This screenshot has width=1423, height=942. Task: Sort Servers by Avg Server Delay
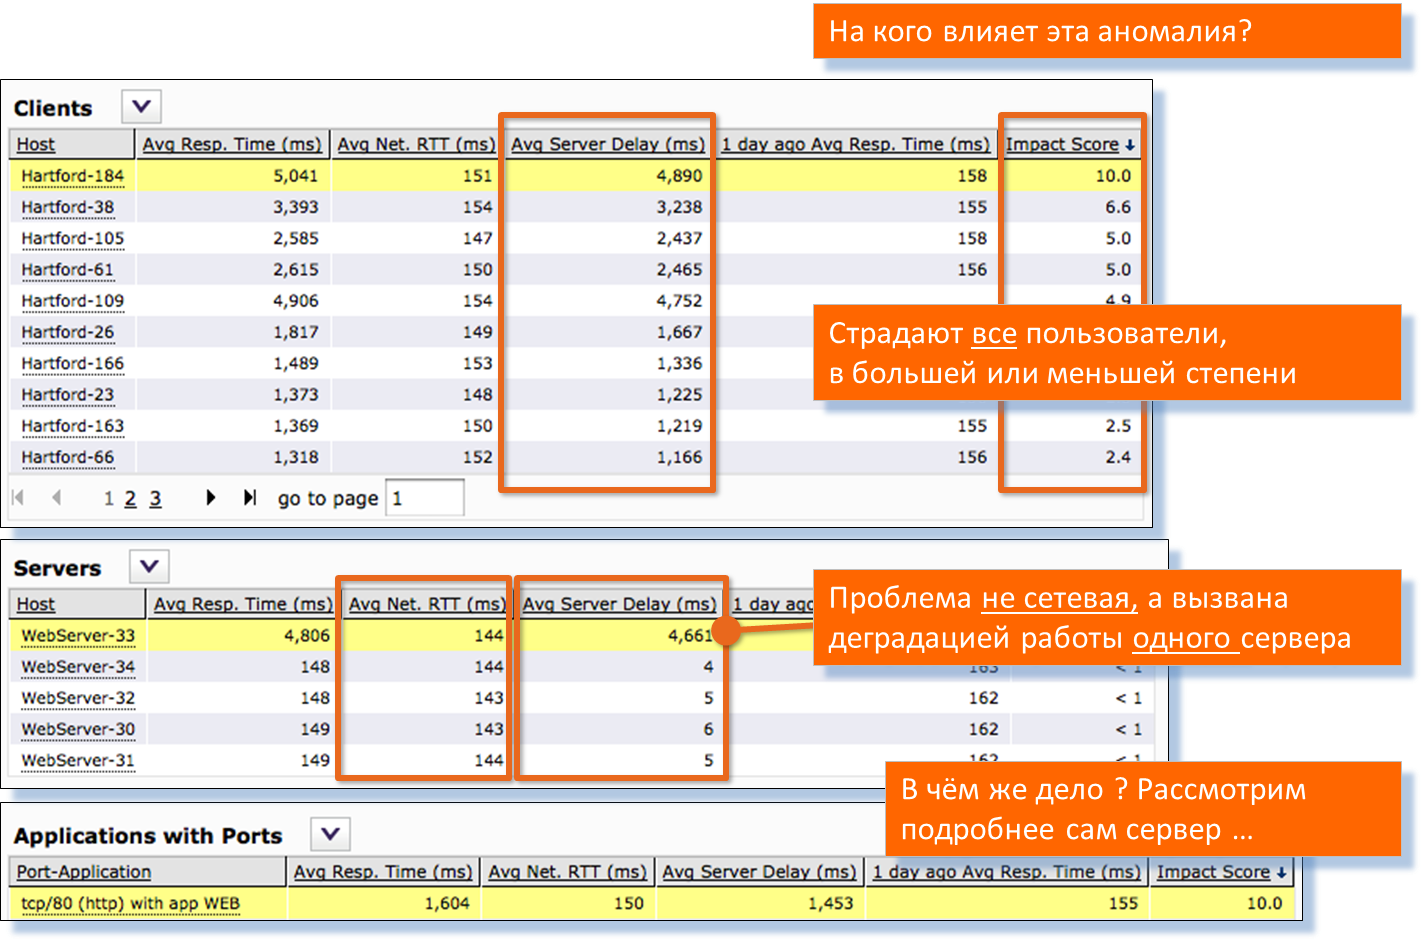coord(619,604)
